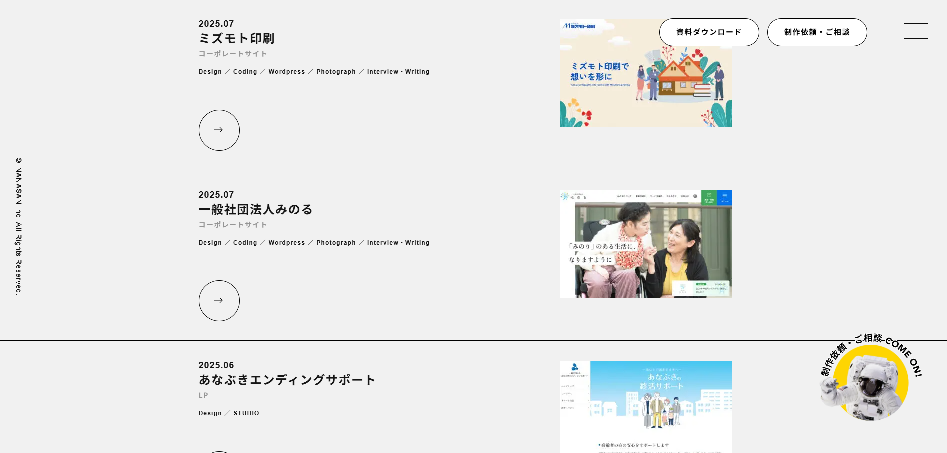Click the コーポレートサイト label under ミズモト印刷
Image resolution: width=947 pixels, height=453 pixels.
[232, 54]
